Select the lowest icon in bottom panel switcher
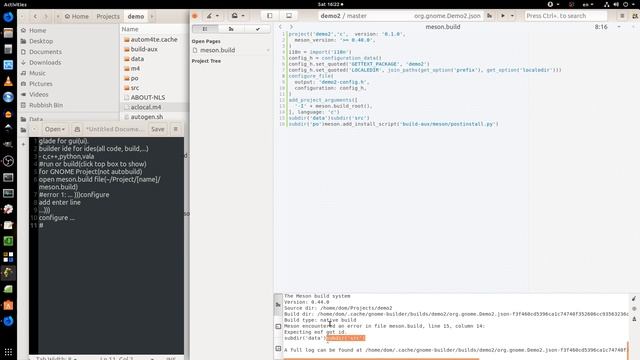This screenshot has height=360, width=640. (278, 349)
